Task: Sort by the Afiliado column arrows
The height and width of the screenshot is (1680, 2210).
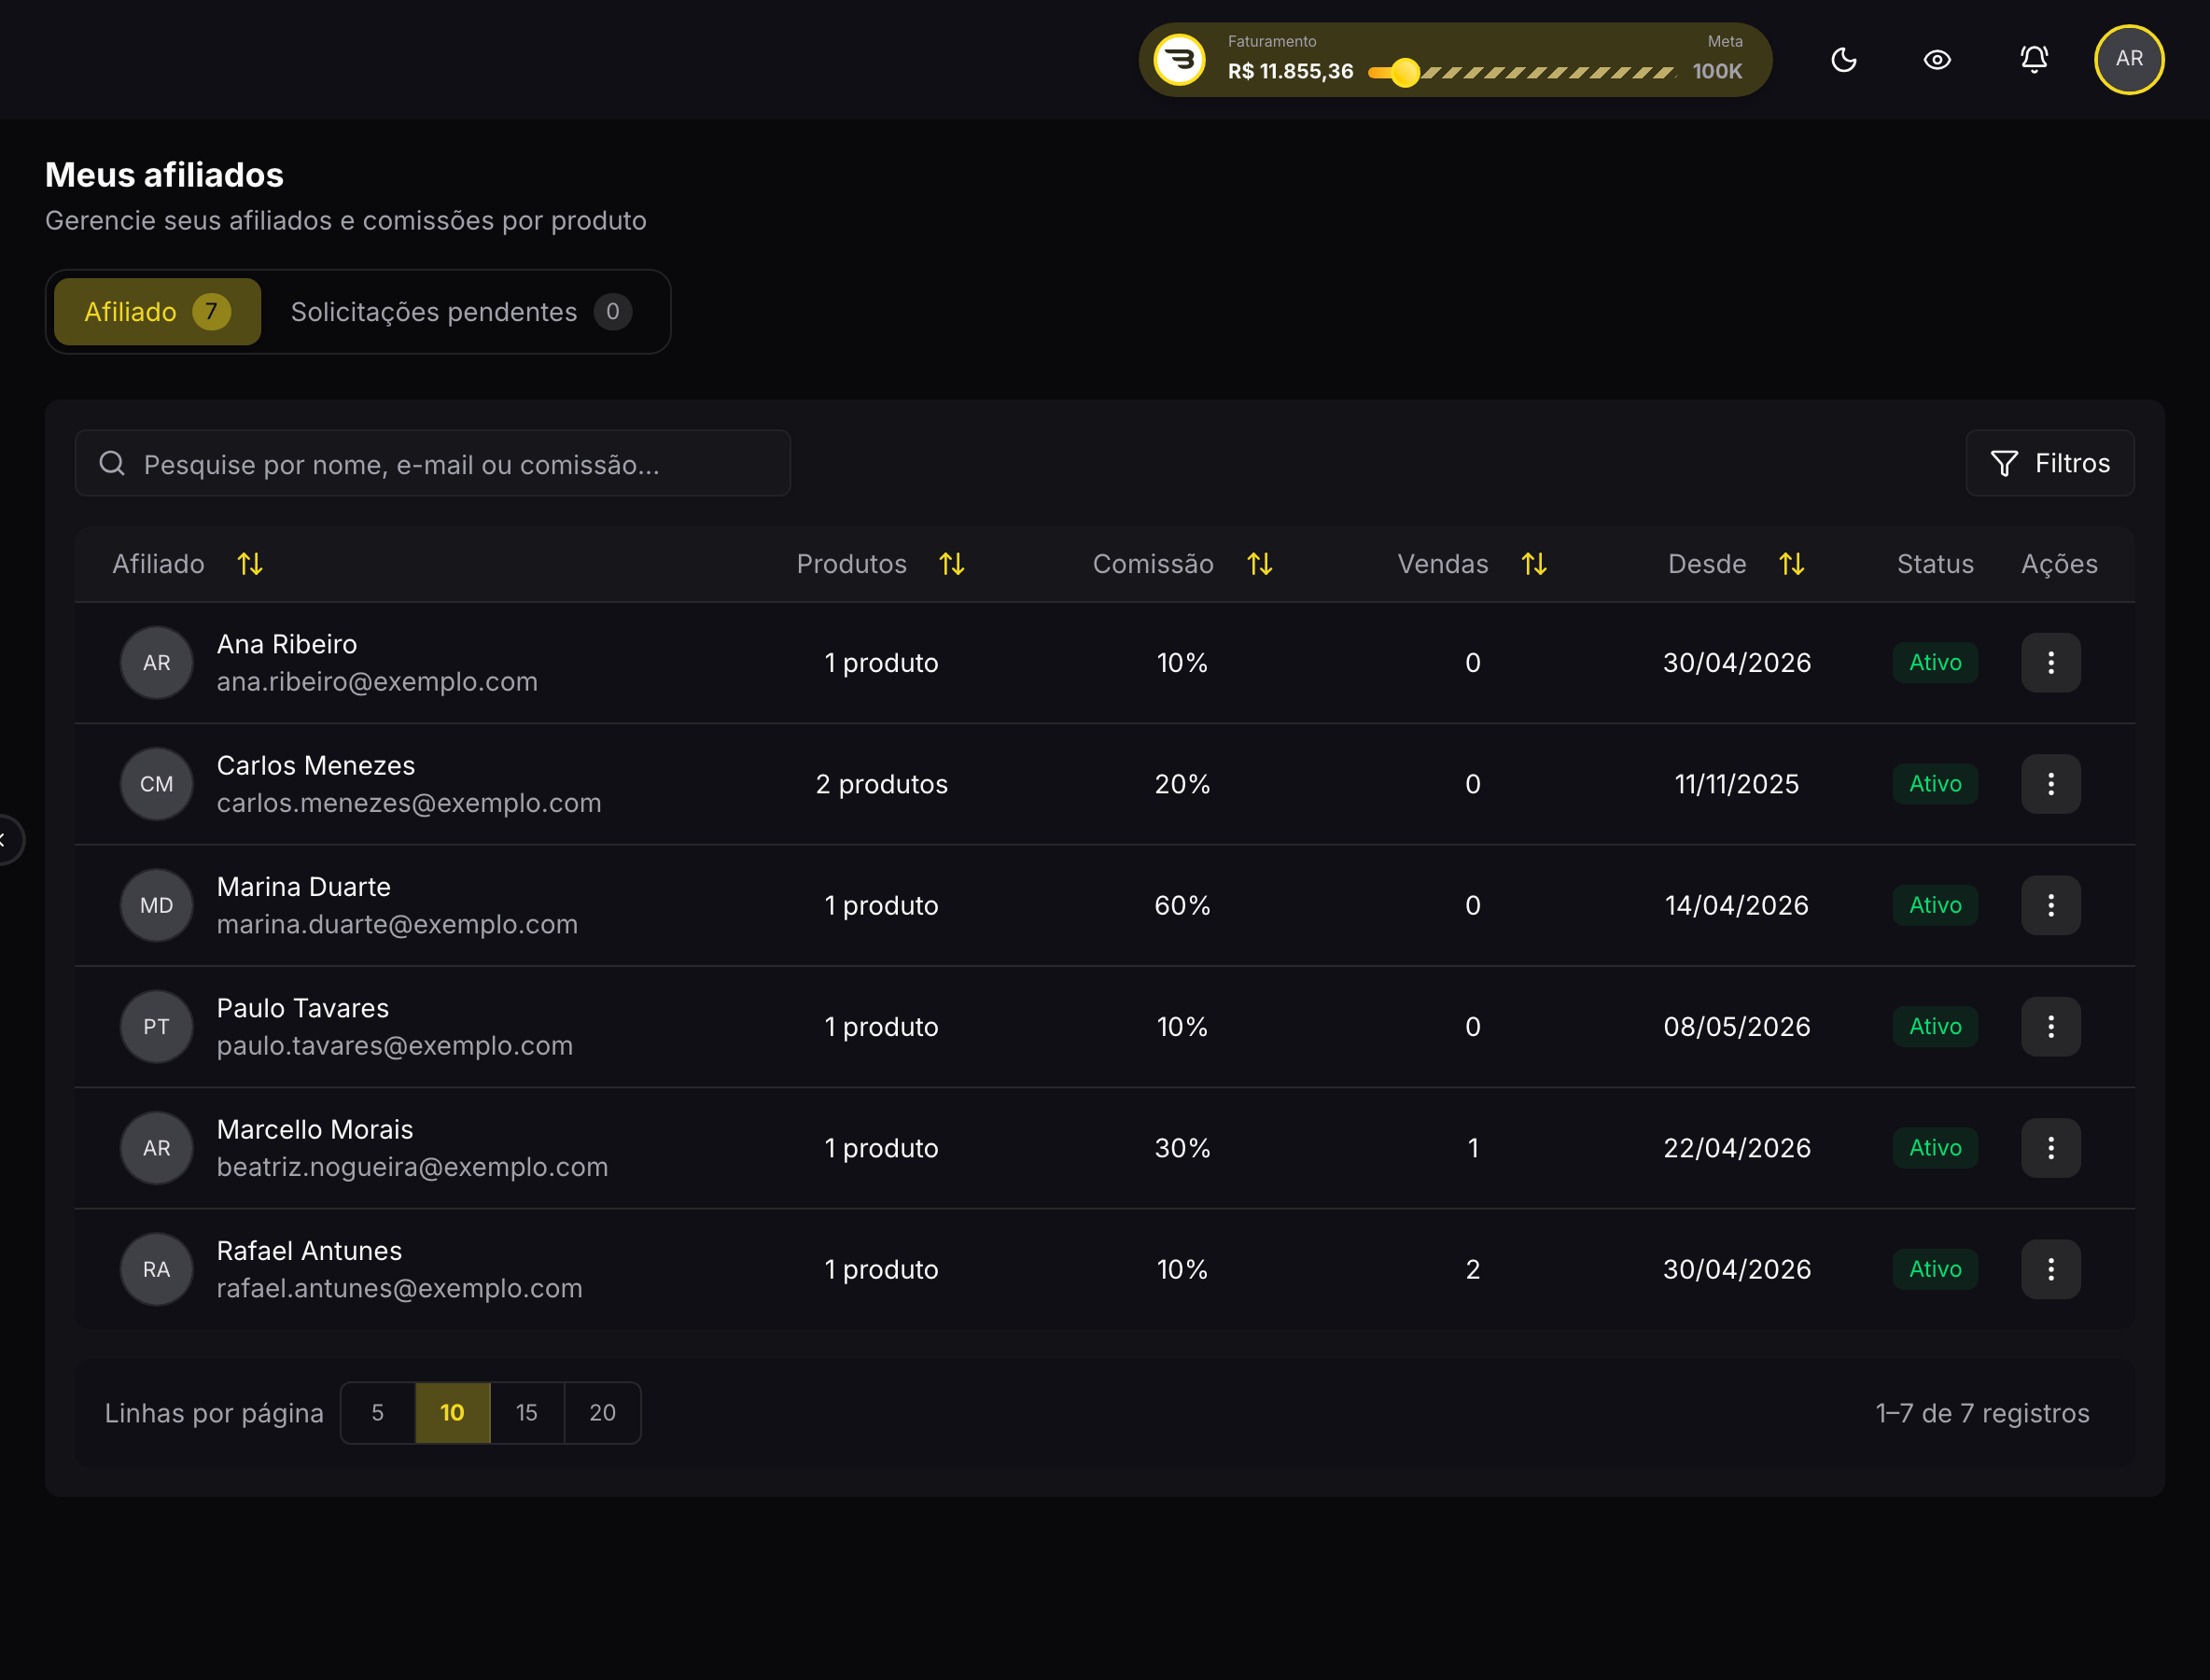Action: 250,565
